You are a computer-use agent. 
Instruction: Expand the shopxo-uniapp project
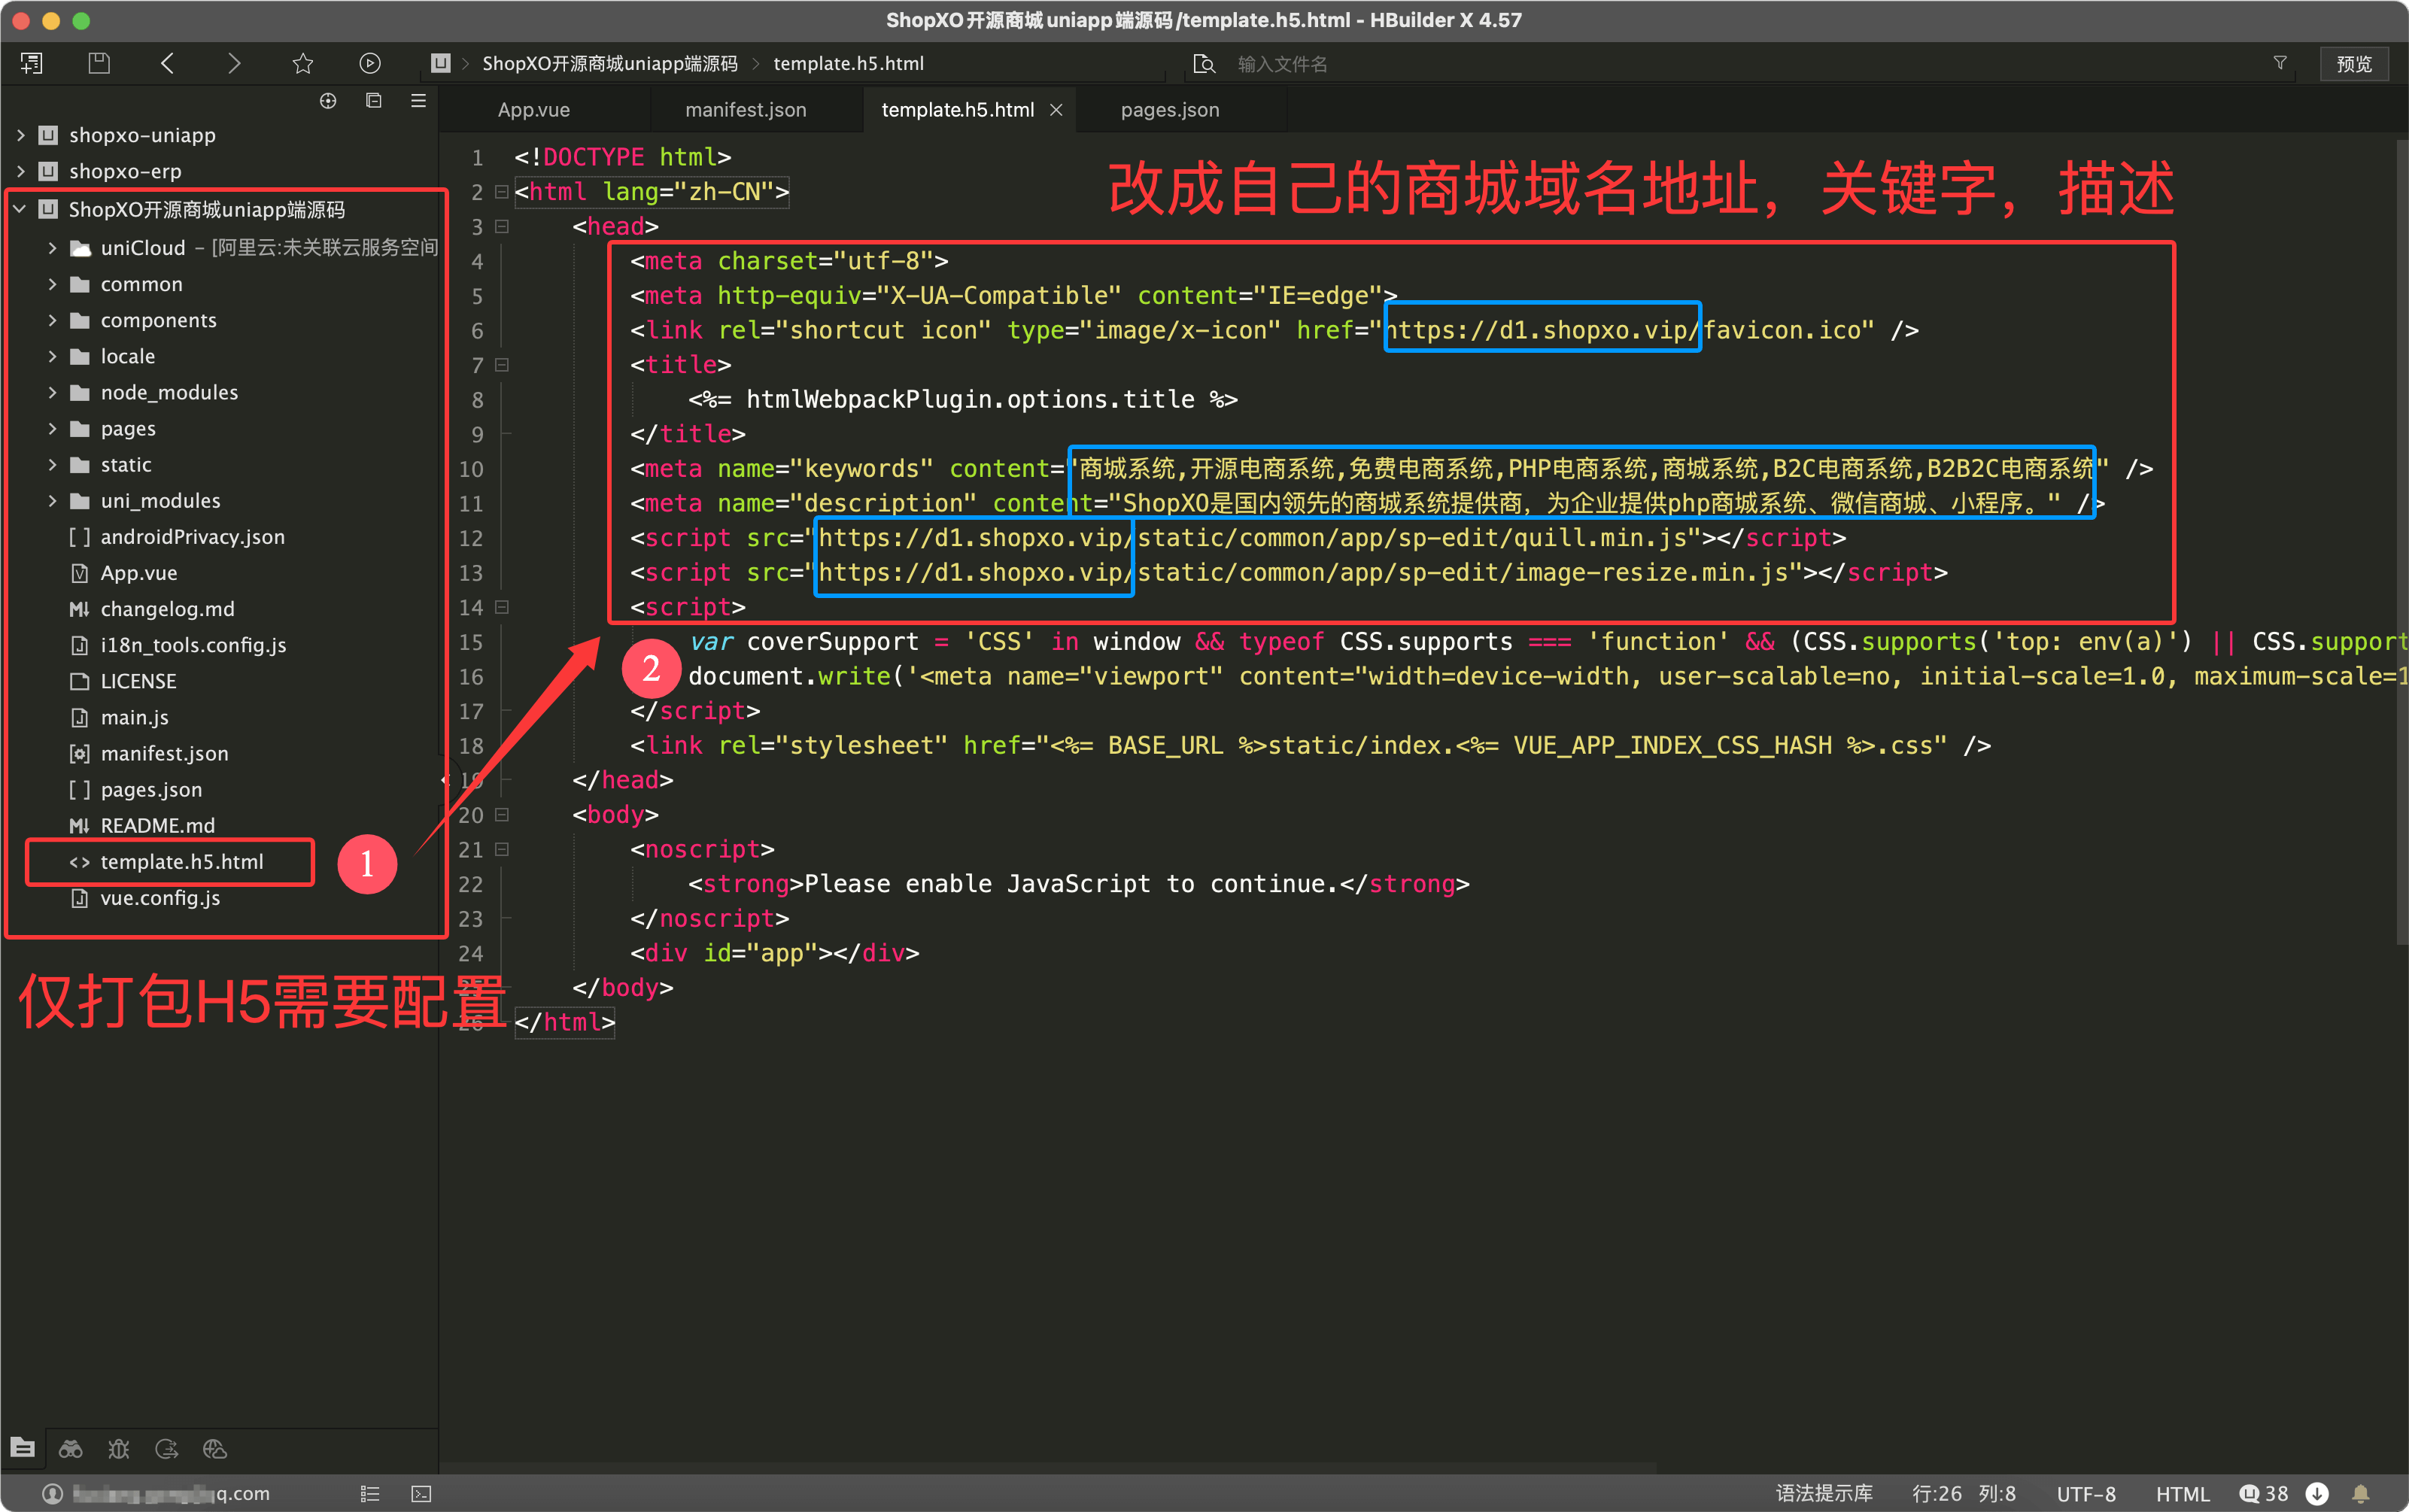20,135
